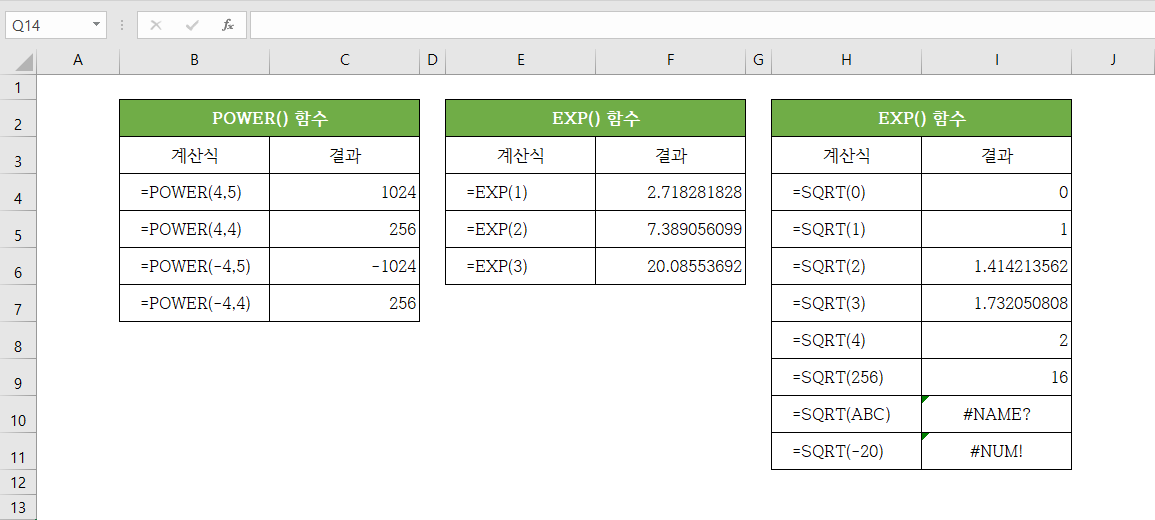
Task: Select the =EXP(2) cell
Action: pos(521,229)
